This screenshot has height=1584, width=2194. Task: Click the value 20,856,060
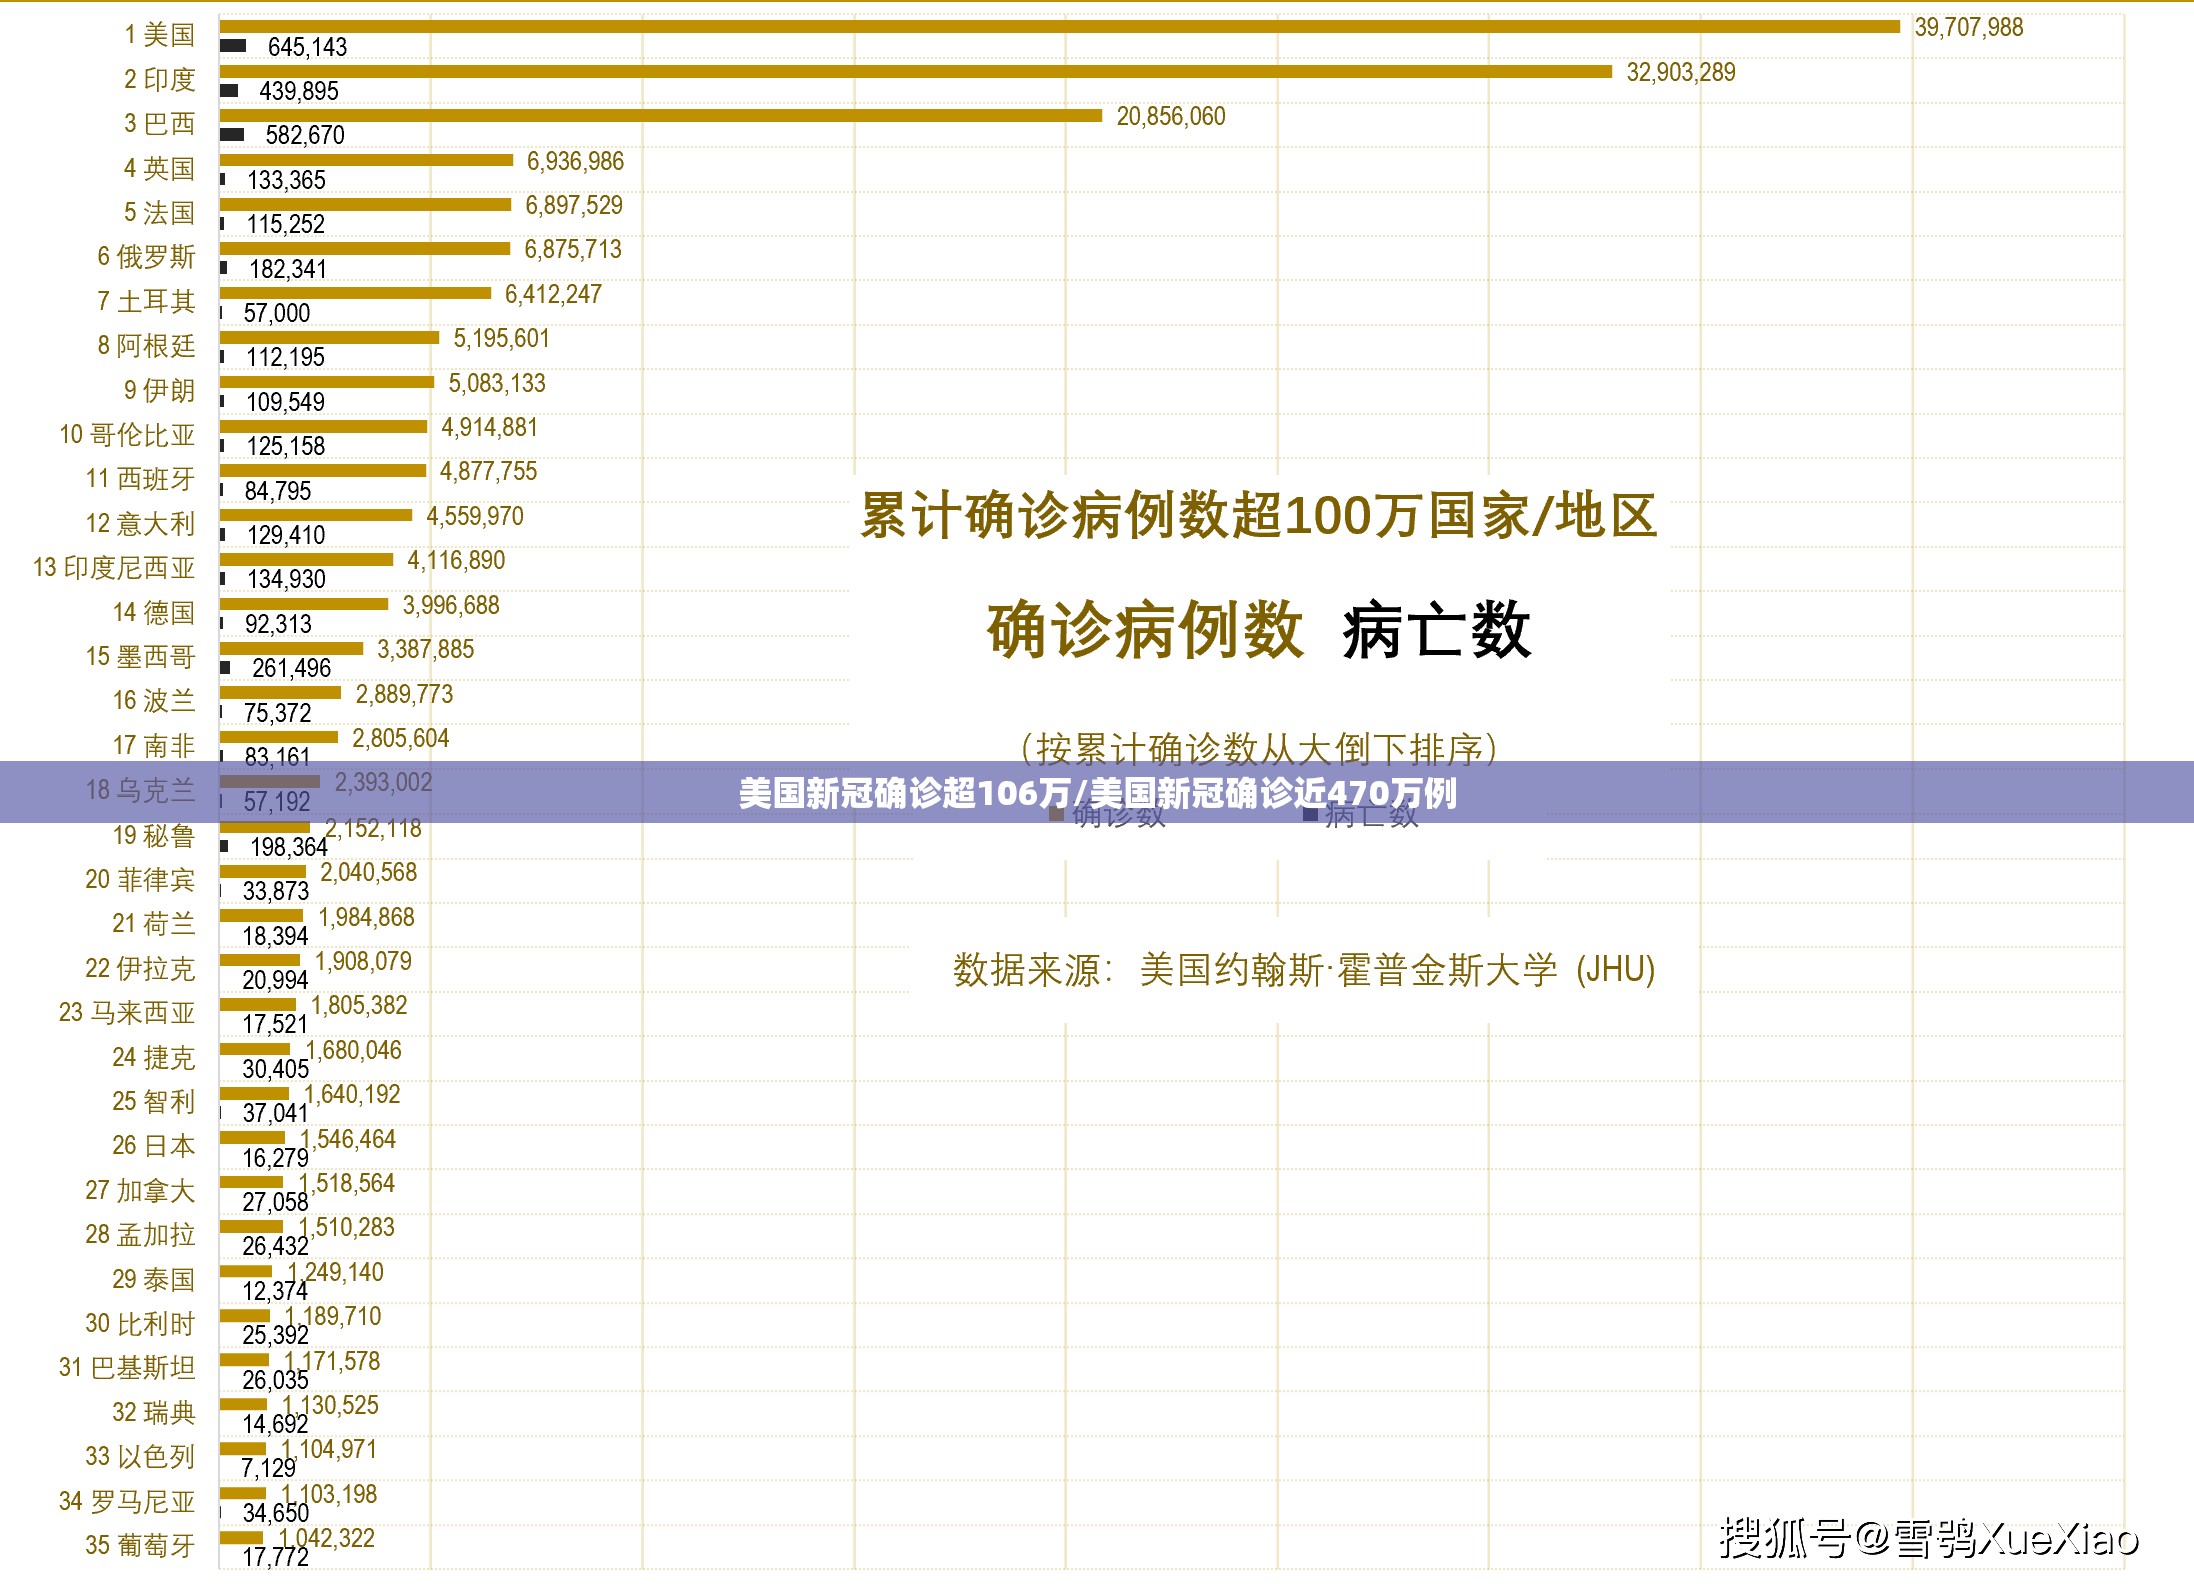tap(1170, 116)
